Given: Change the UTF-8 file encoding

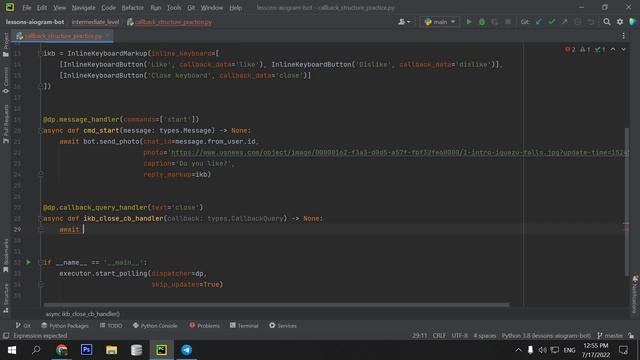Looking at the screenshot, I should (x=460, y=336).
